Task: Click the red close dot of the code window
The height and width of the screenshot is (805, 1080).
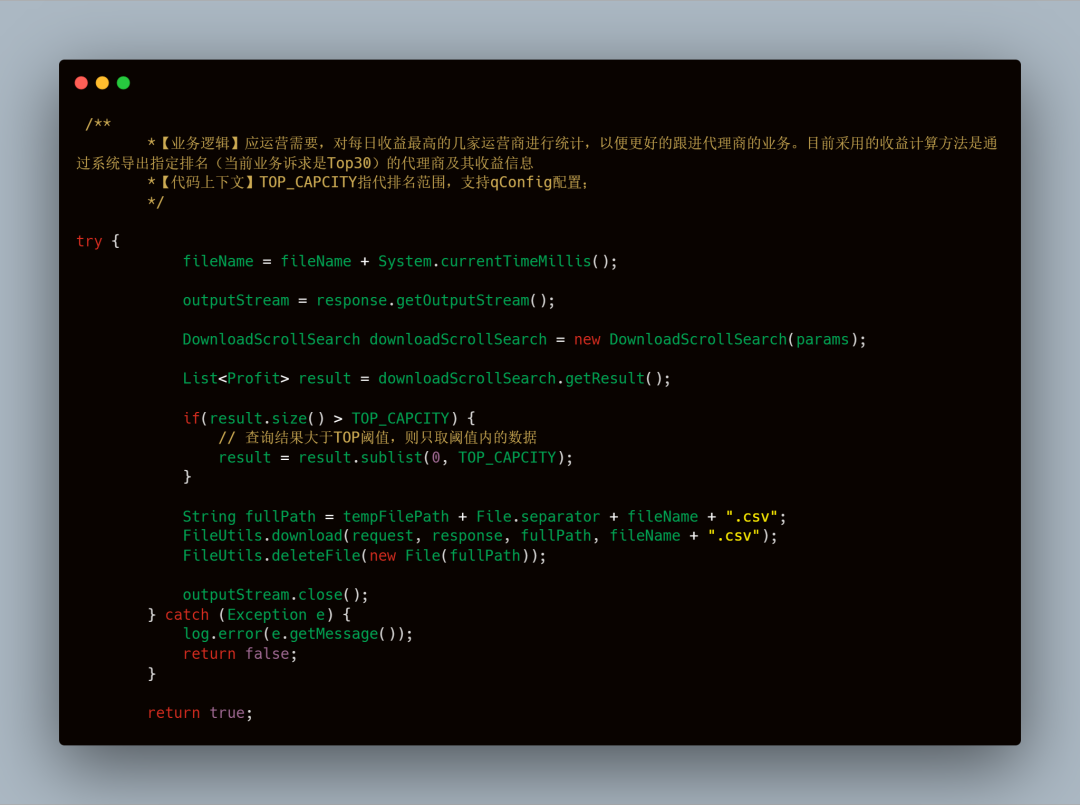Action: (x=81, y=83)
